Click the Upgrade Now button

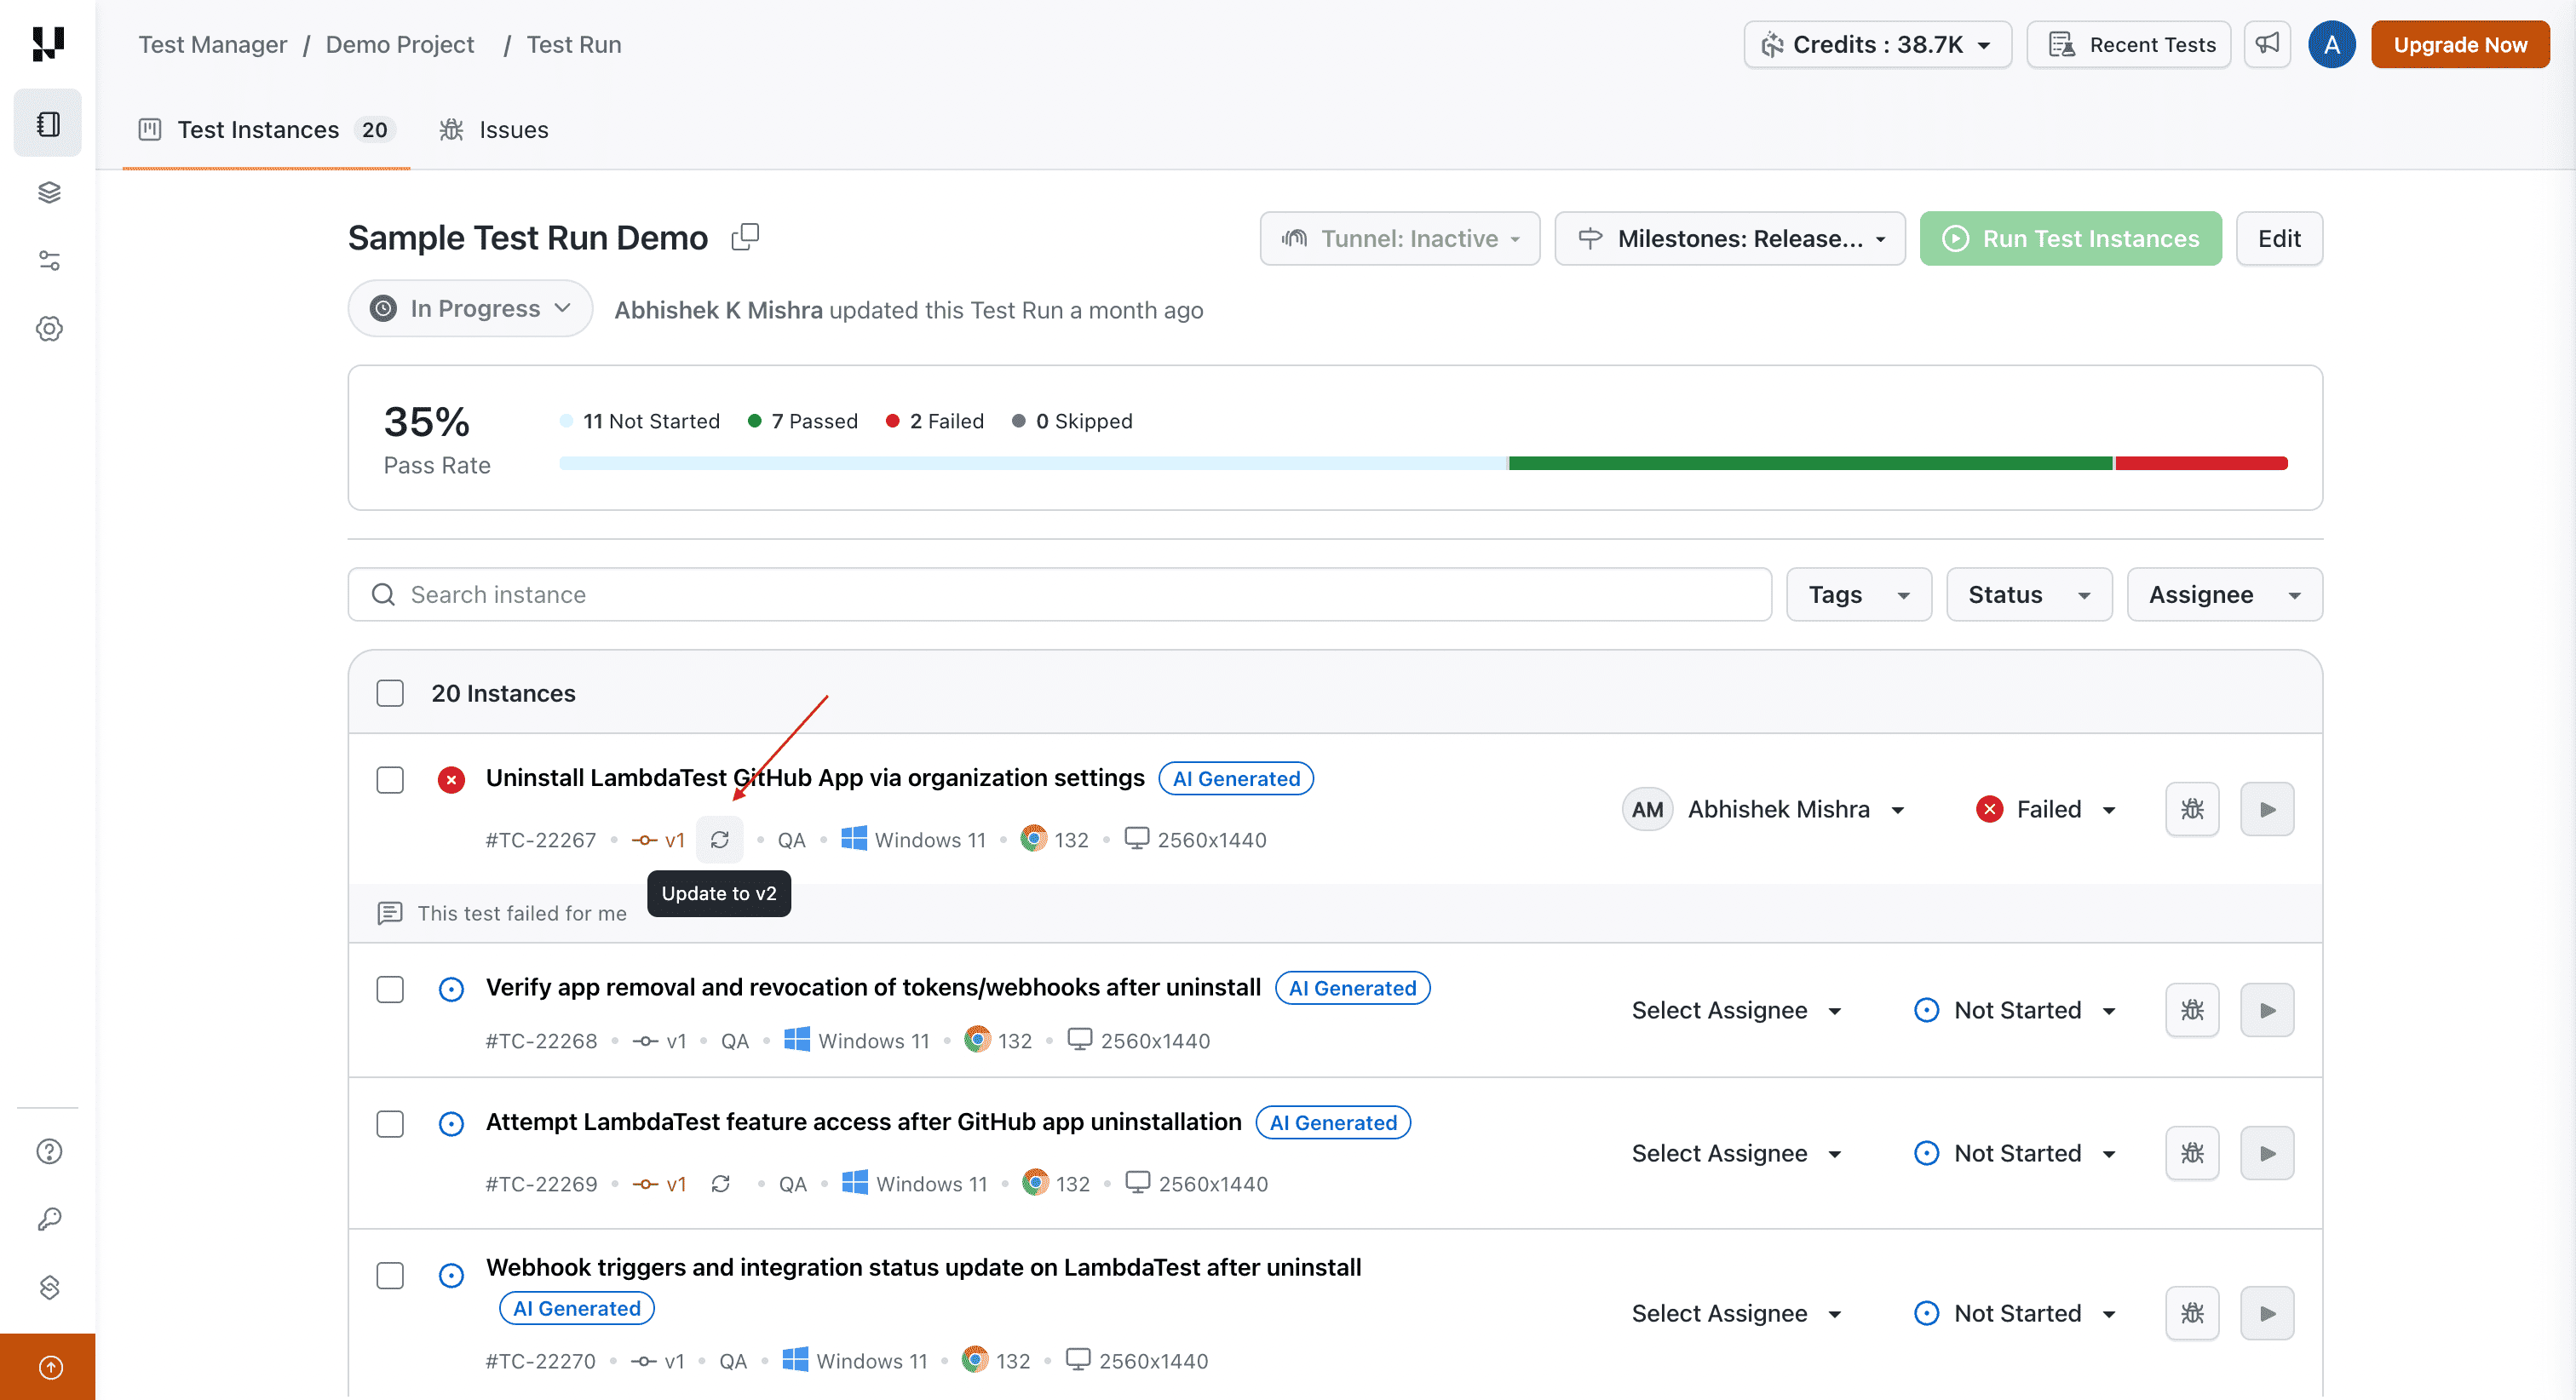pos(2459,44)
